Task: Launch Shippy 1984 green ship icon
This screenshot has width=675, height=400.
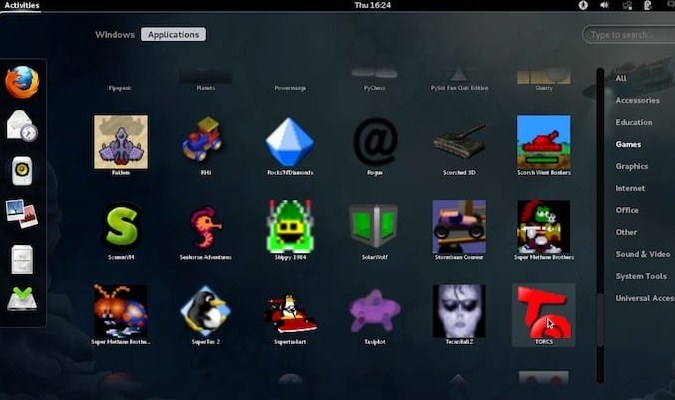Action: [290, 226]
